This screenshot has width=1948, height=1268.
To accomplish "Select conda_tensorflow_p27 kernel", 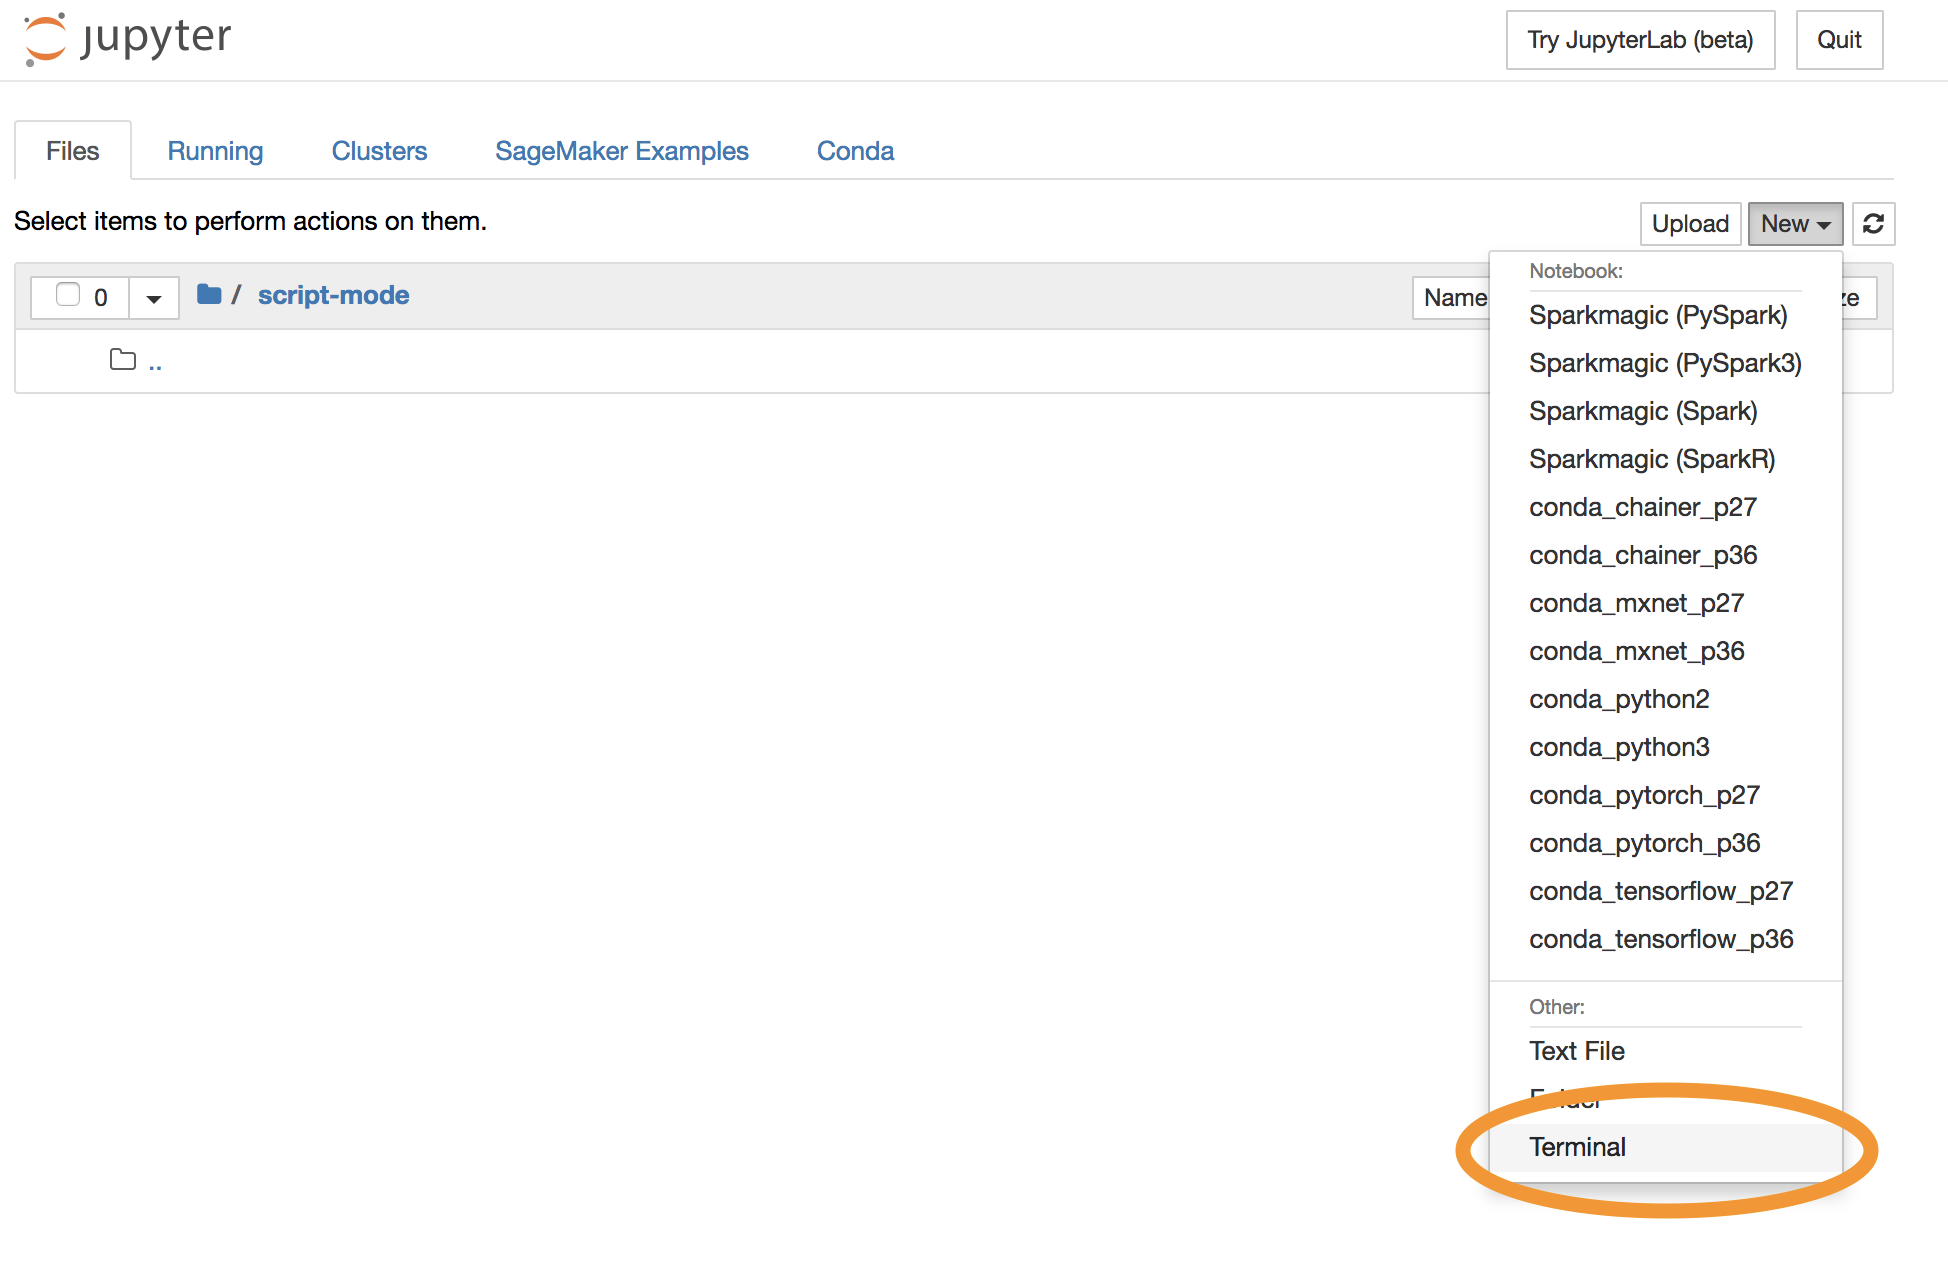I will (1665, 891).
